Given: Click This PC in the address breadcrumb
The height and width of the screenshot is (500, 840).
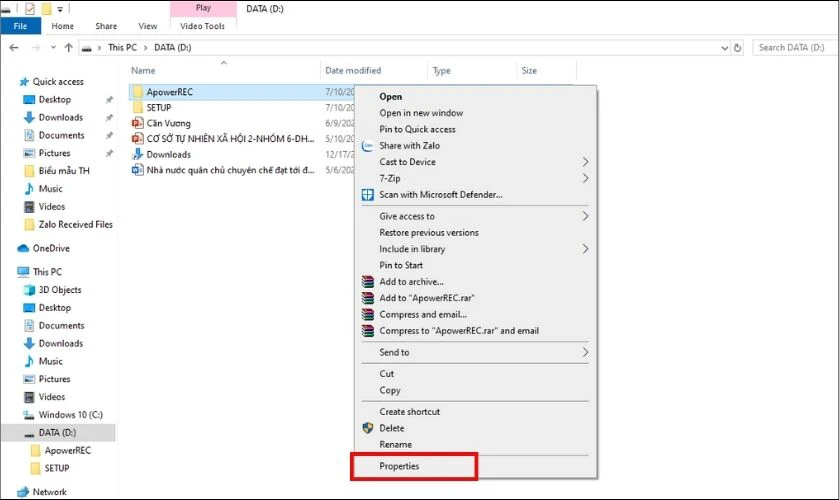Looking at the screenshot, I should (x=122, y=47).
